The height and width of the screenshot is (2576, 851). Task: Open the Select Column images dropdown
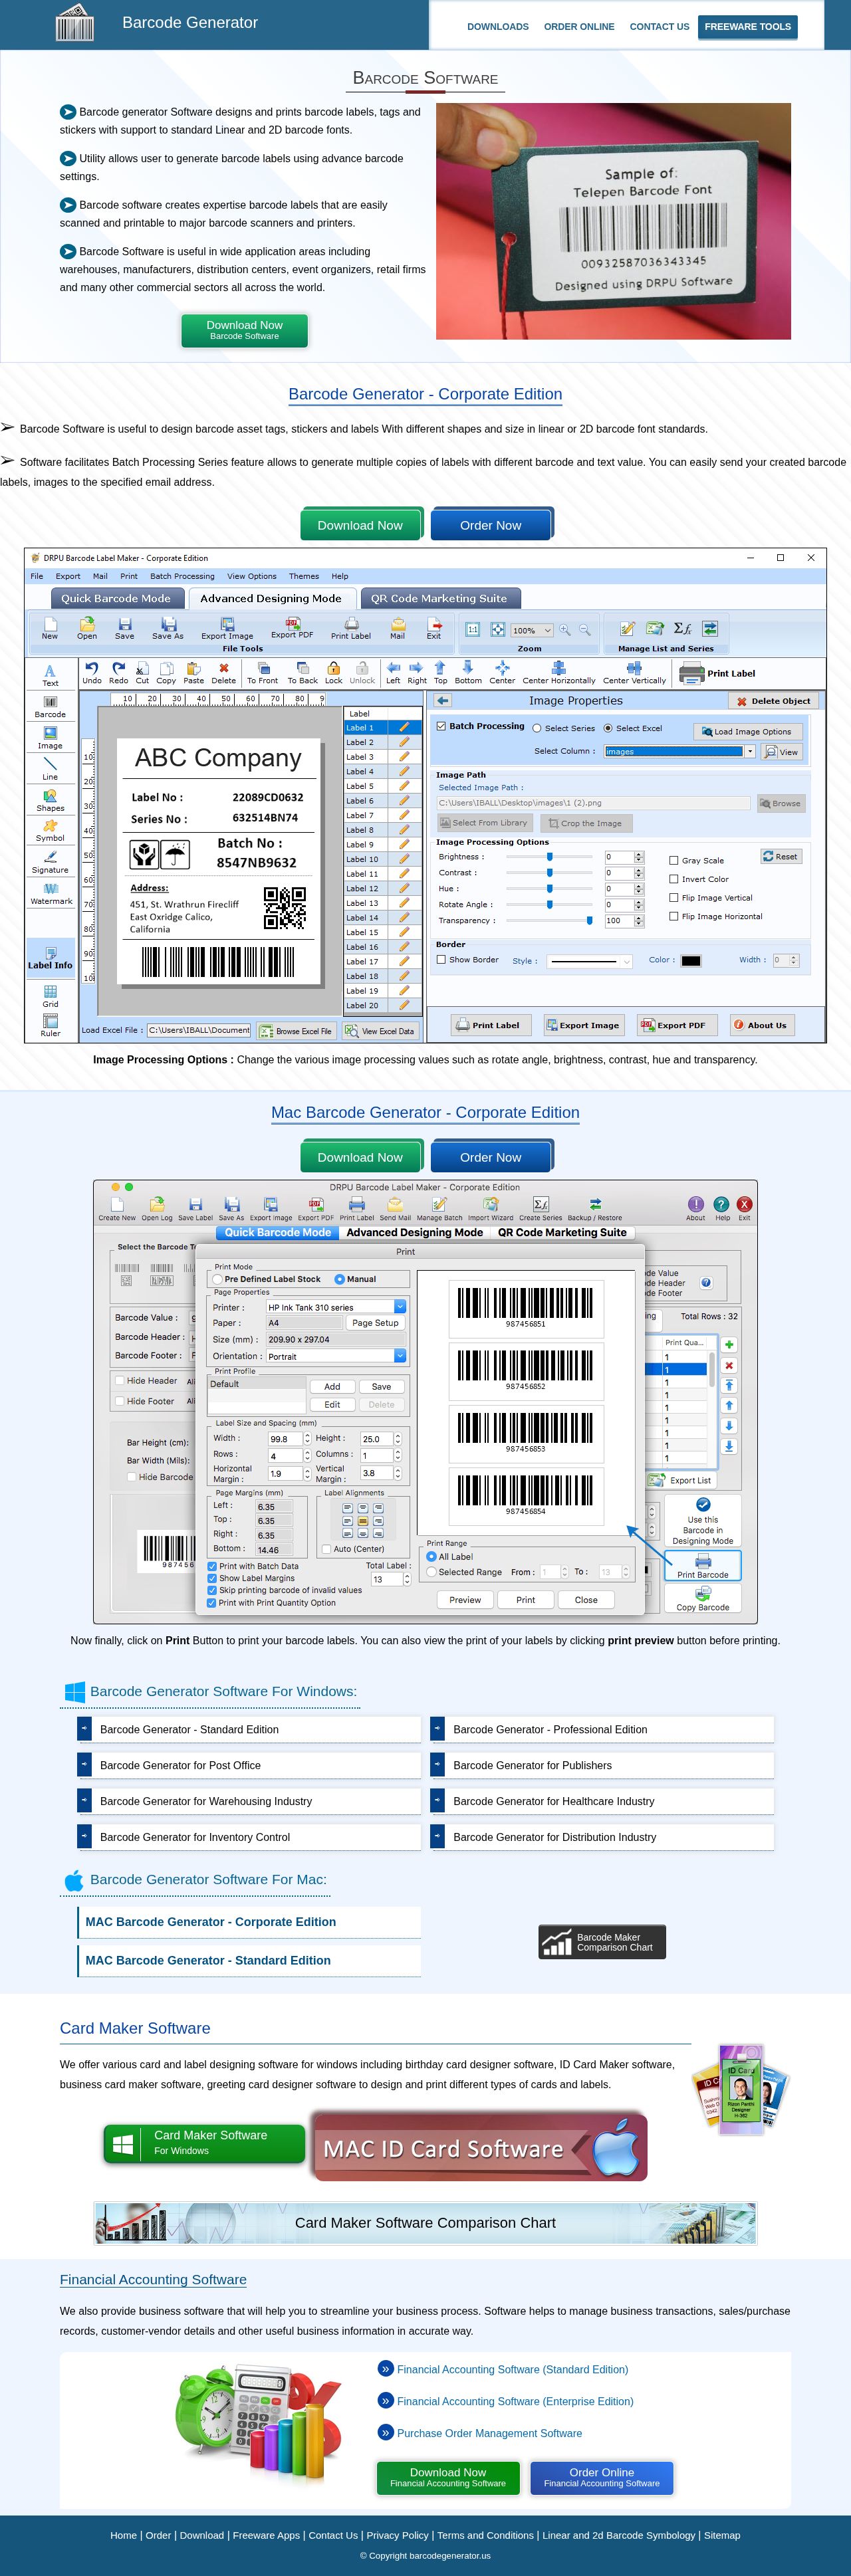pos(749,751)
